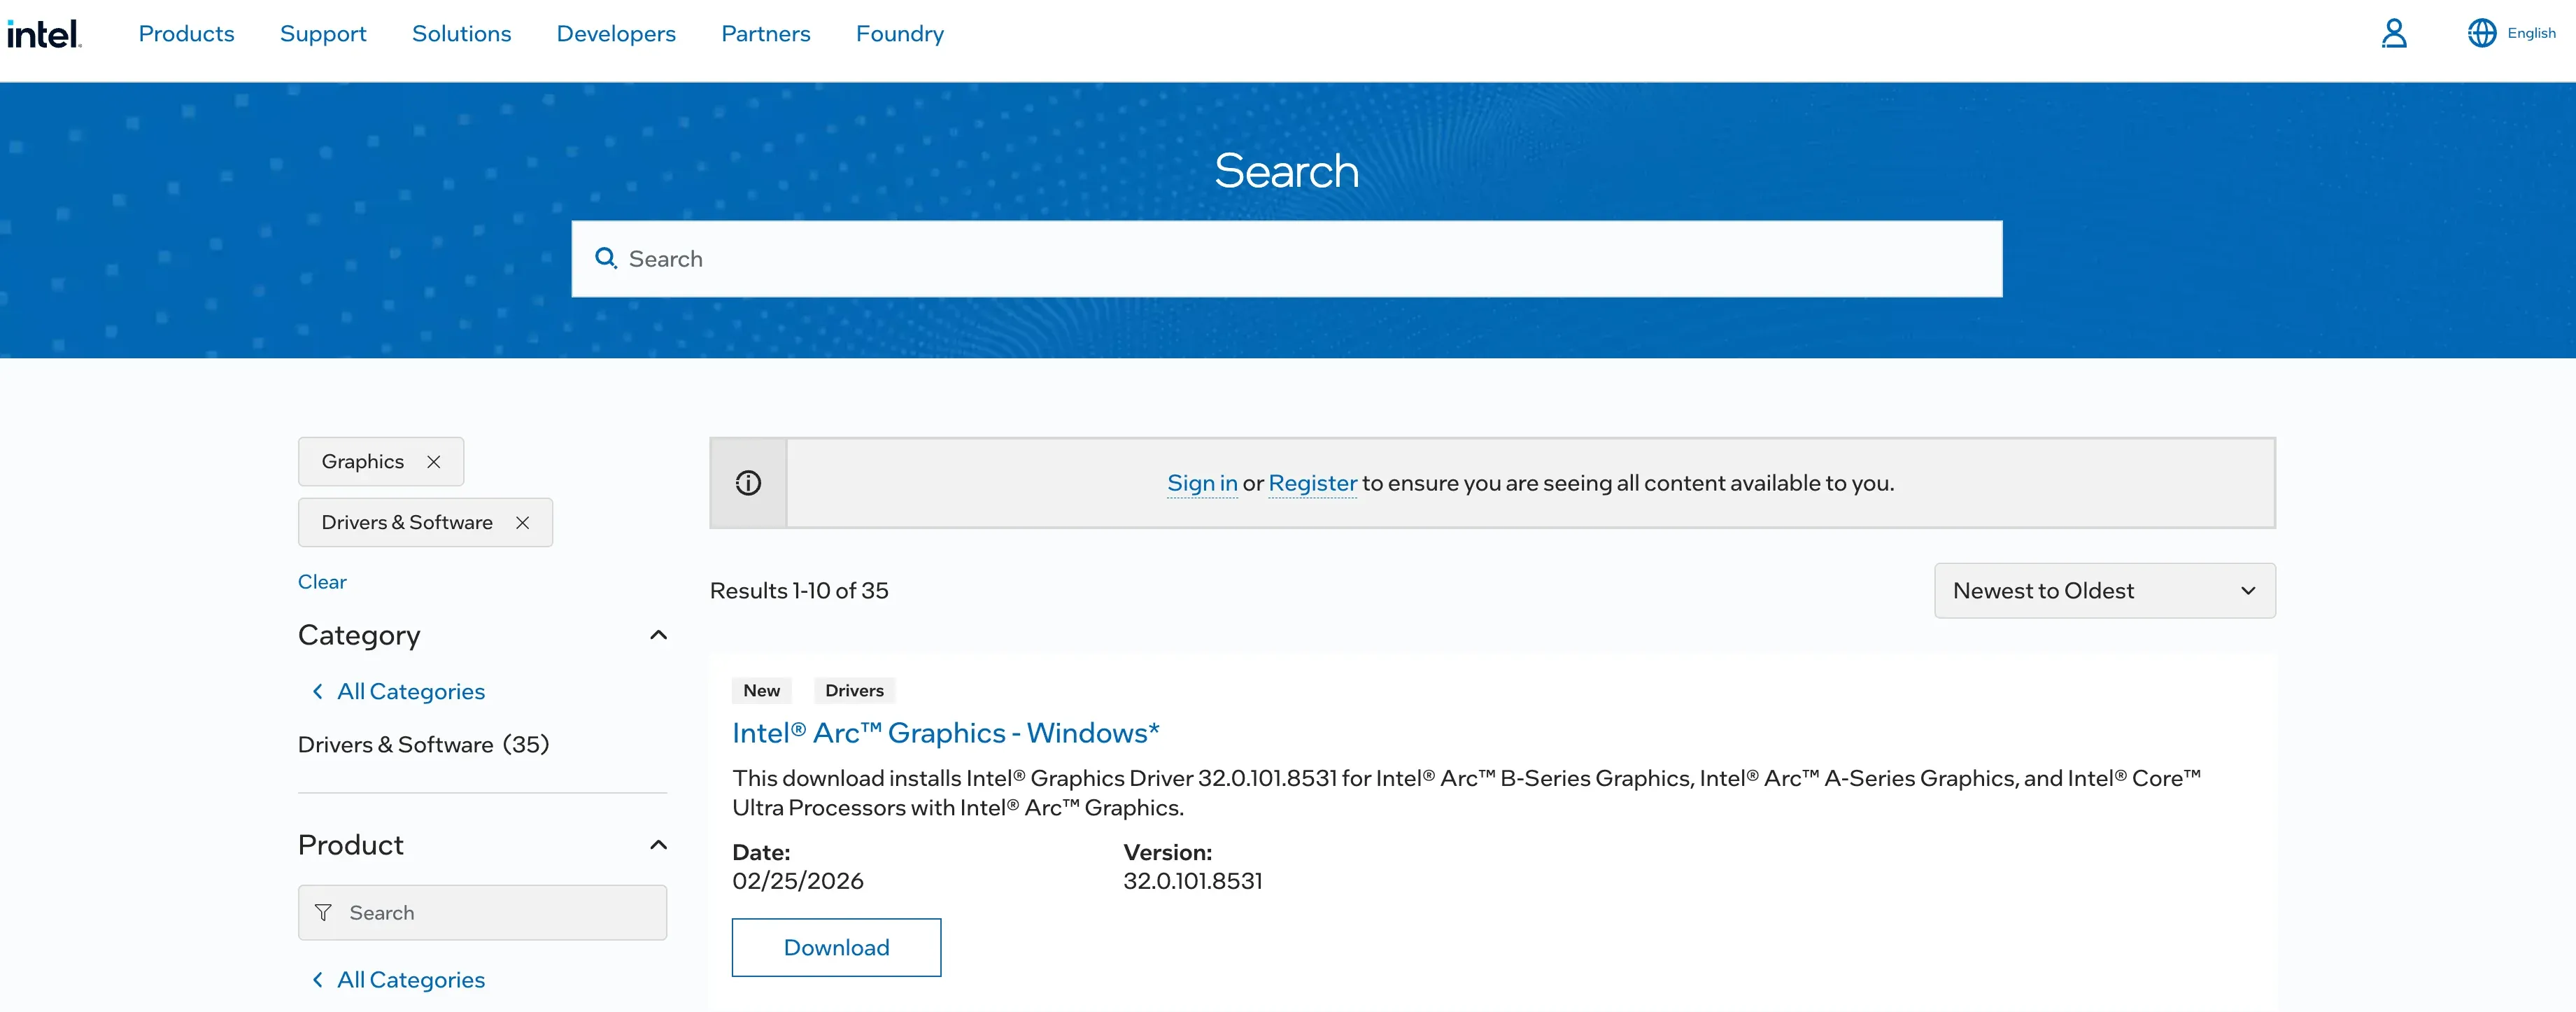
Task: Collapse the Category section
Action: pyautogui.click(x=658, y=635)
